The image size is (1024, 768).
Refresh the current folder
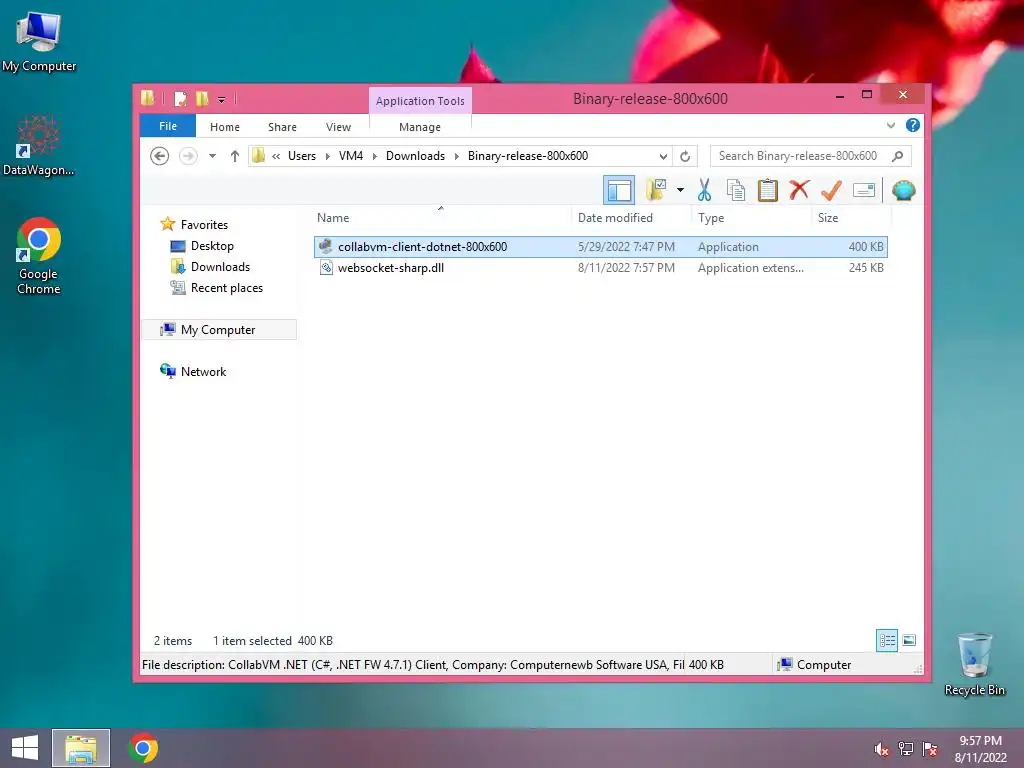pos(685,156)
